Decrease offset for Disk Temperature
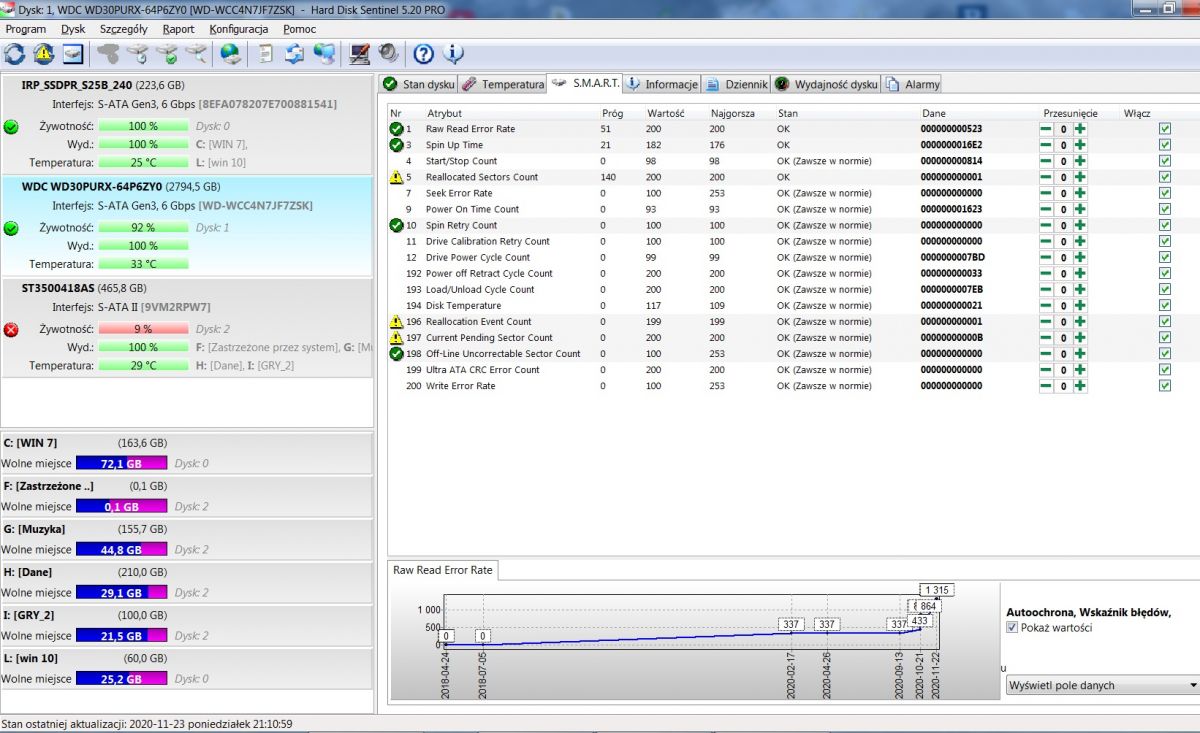The image size is (1200, 733). tap(1046, 305)
